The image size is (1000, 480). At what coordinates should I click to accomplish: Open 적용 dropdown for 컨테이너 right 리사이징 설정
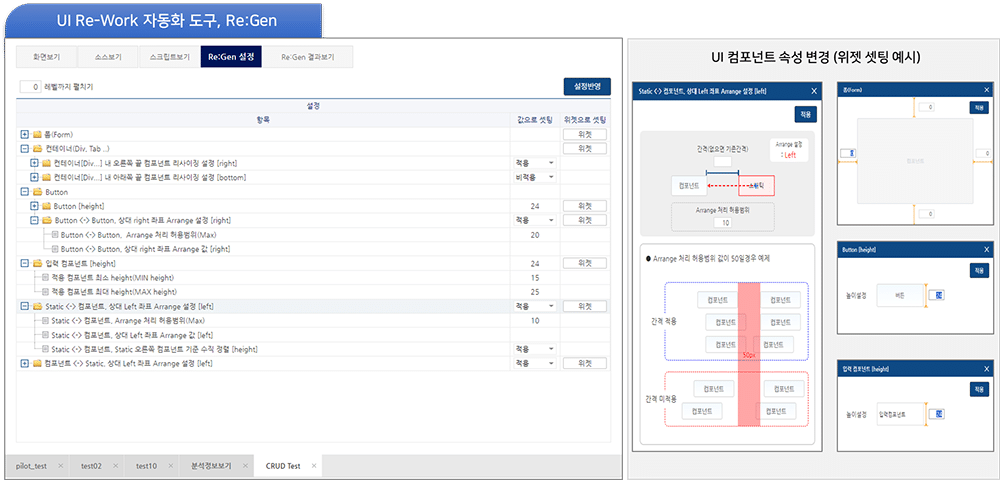point(534,163)
